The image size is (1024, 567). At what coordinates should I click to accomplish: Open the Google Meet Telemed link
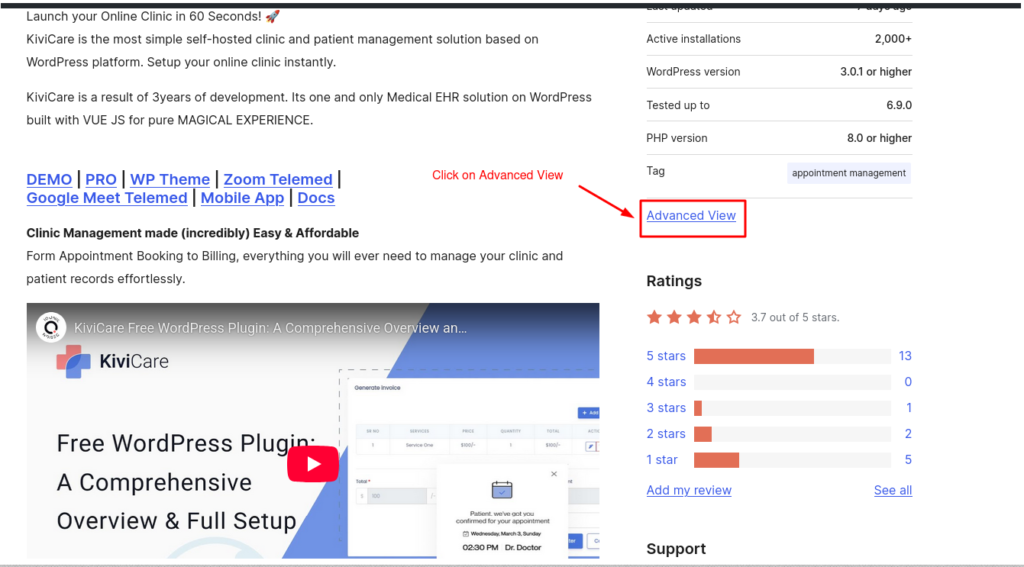(x=107, y=198)
